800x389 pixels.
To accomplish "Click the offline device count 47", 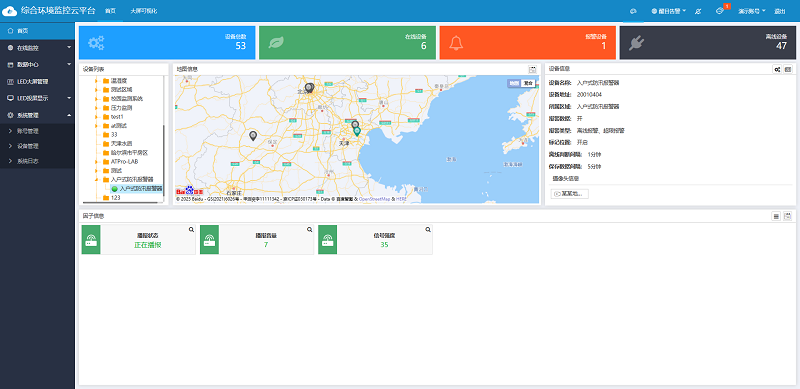I will (x=781, y=46).
